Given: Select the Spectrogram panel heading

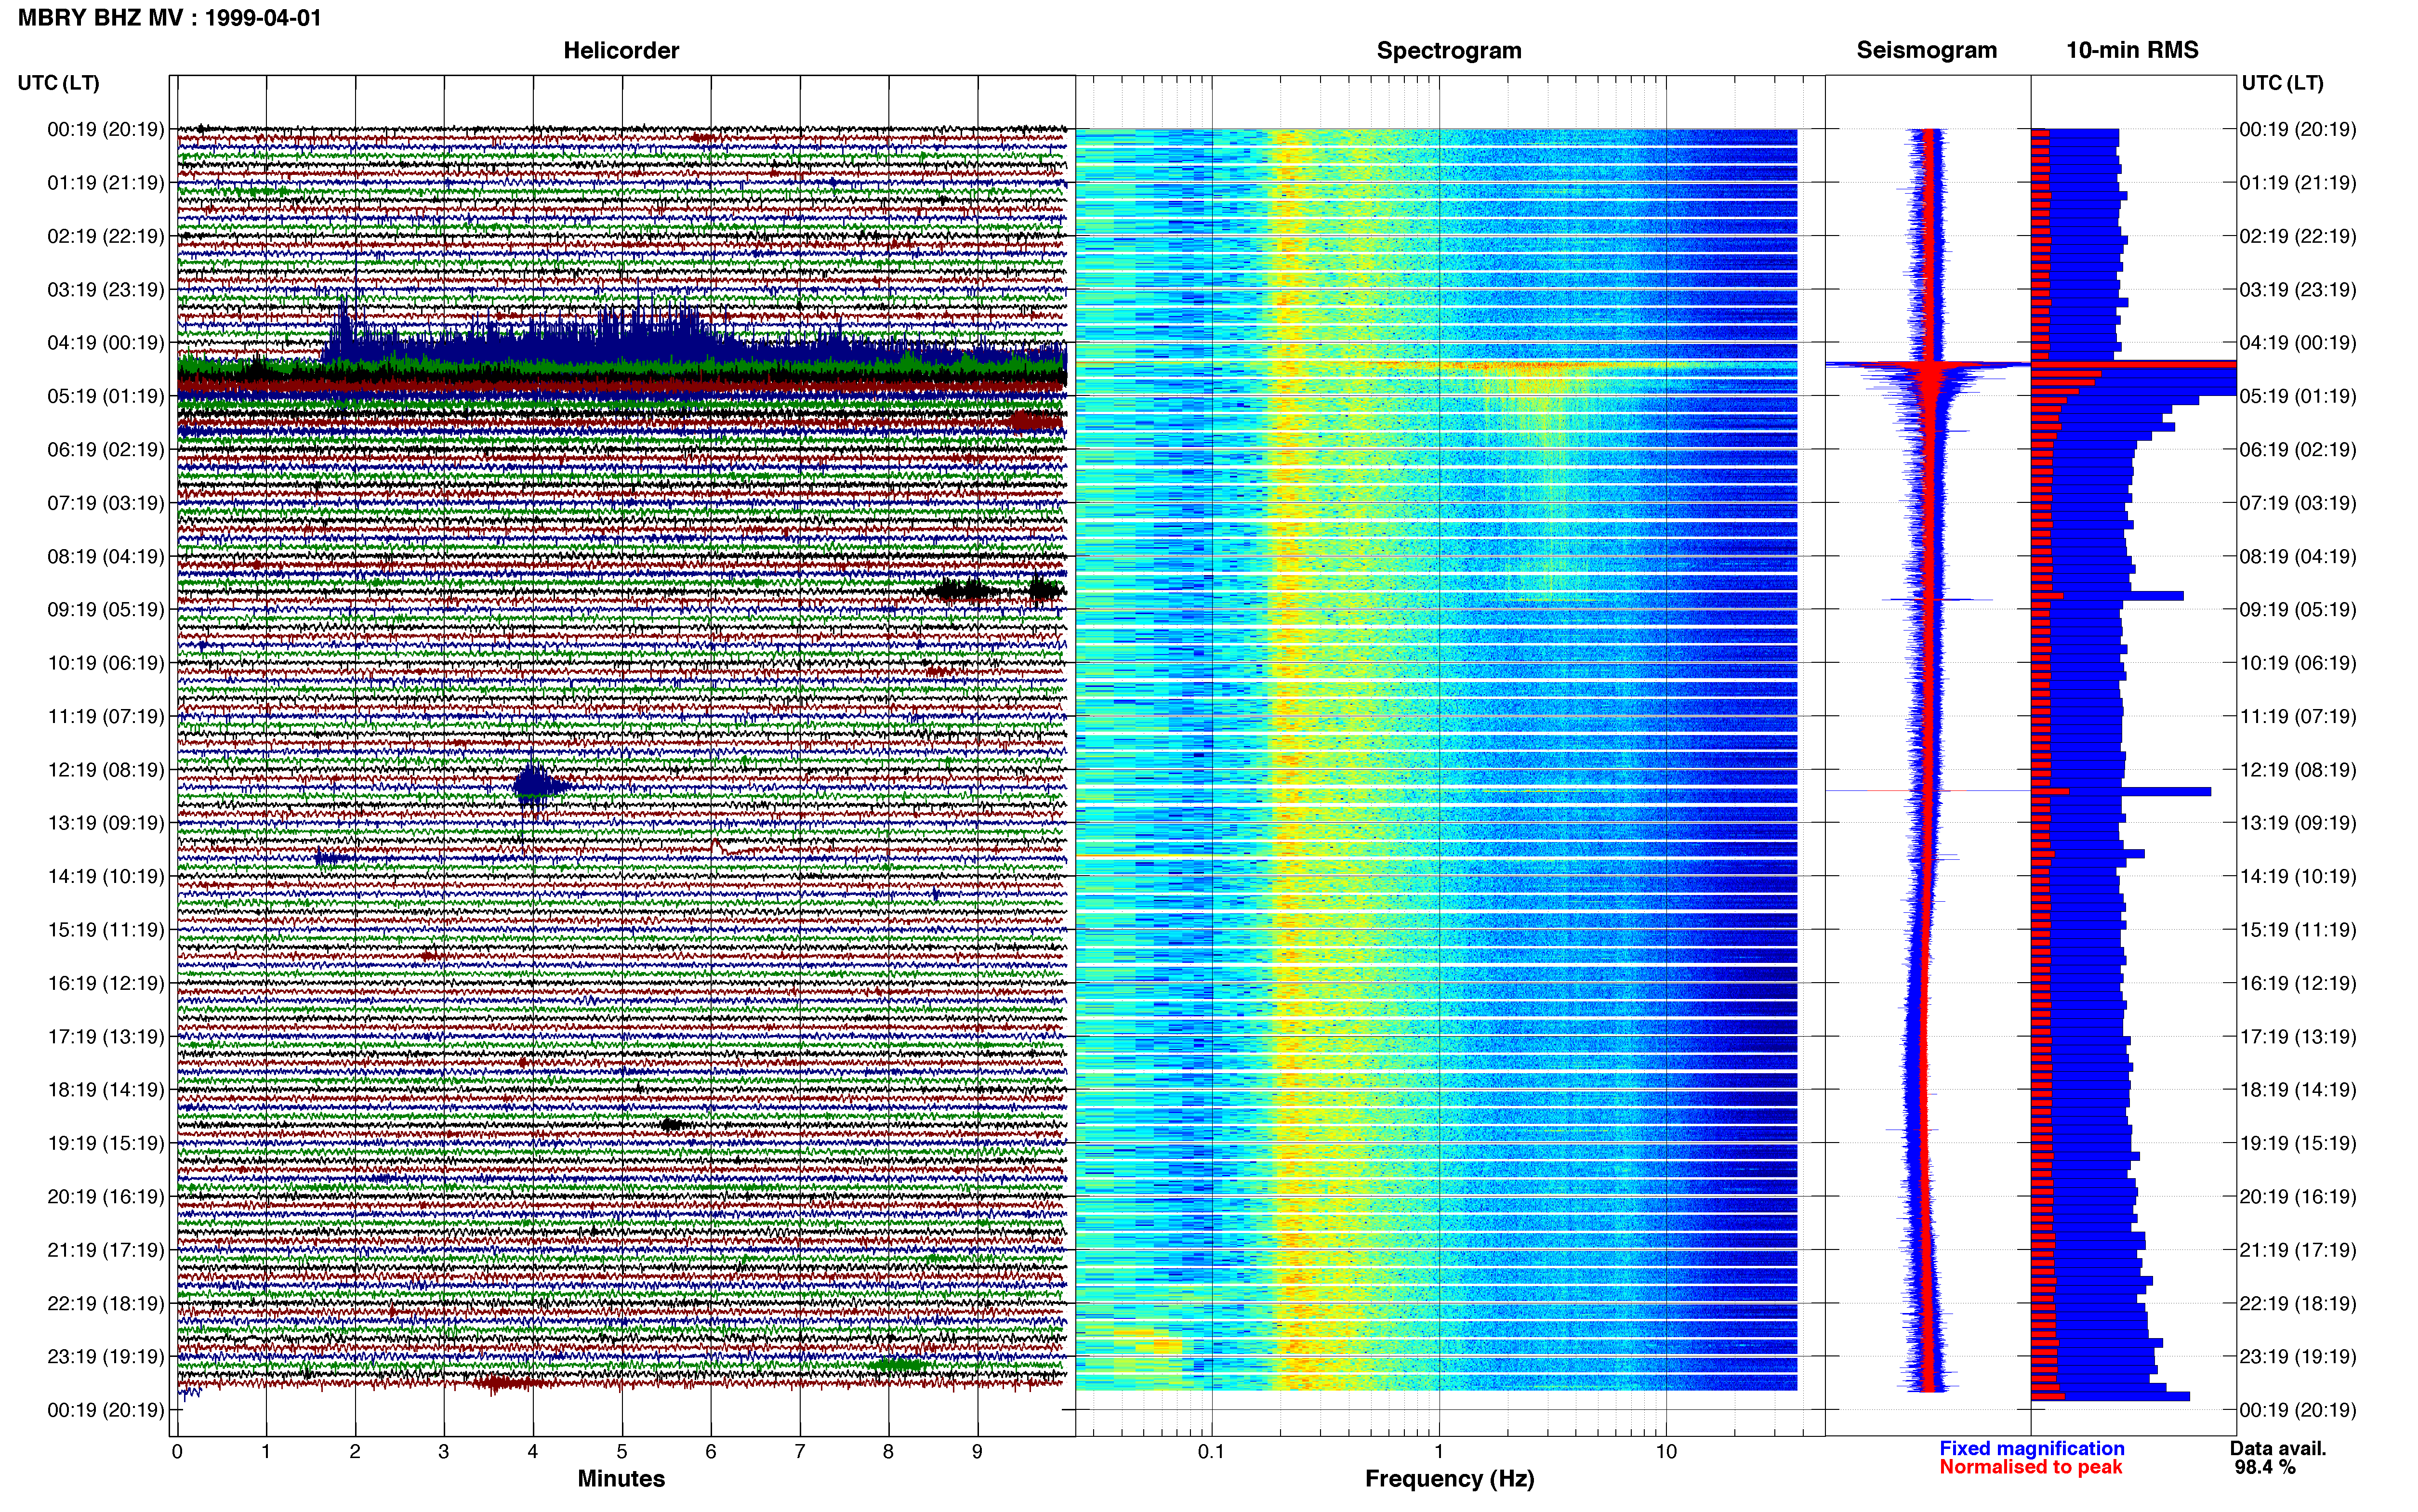Looking at the screenshot, I should 1449,50.
